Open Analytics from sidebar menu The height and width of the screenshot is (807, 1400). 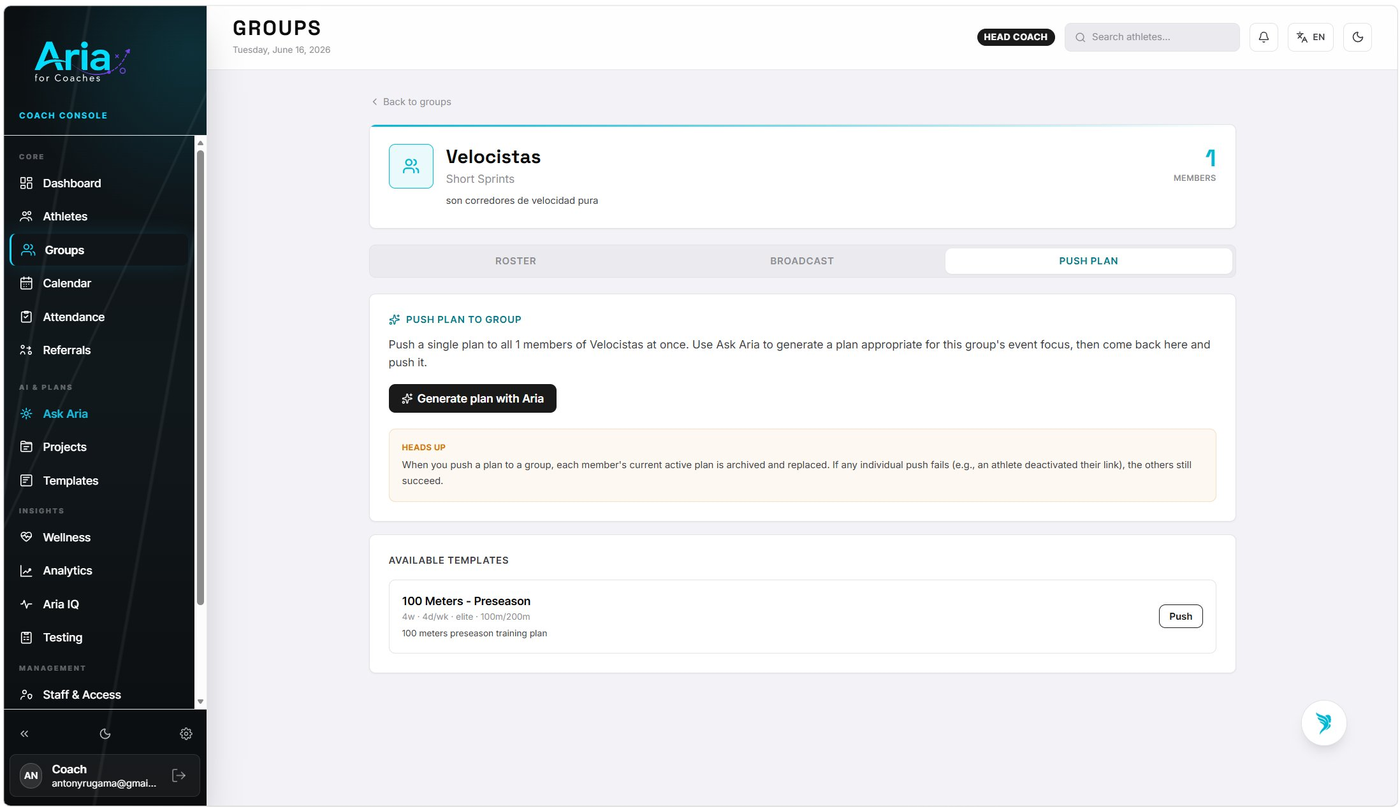click(68, 571)
